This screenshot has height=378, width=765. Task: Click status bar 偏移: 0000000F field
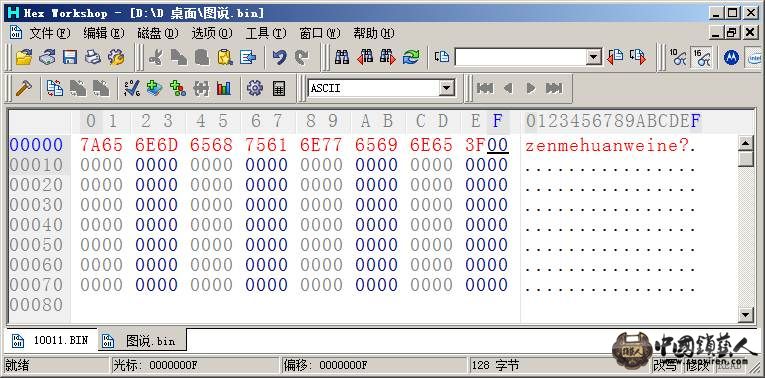coord(375,365)
